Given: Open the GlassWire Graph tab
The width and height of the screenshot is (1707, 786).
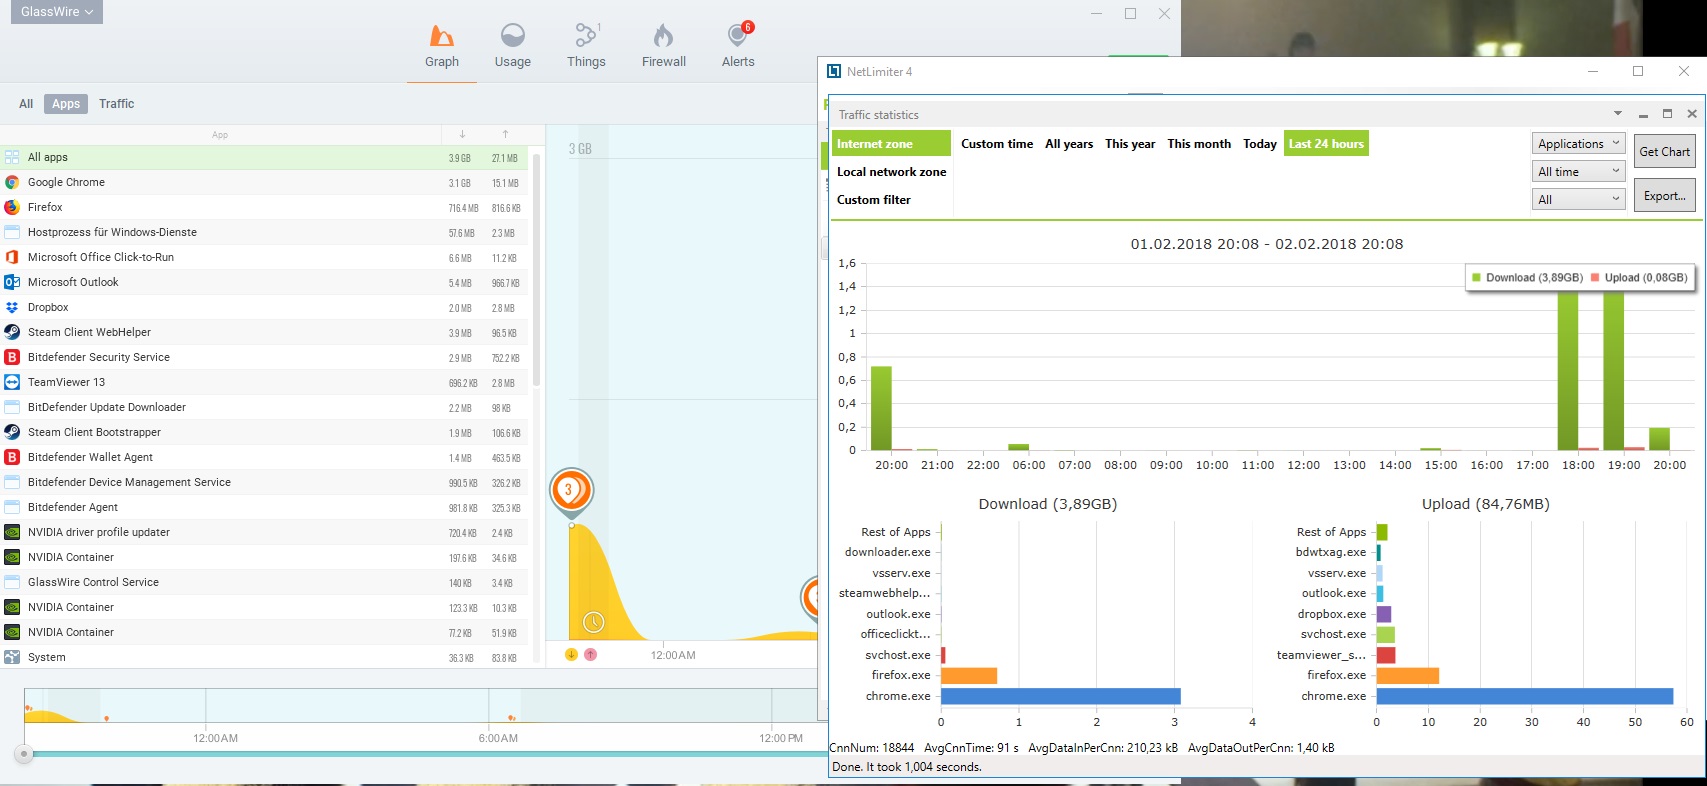Looking at the screenshot, I should click(442, 47).
